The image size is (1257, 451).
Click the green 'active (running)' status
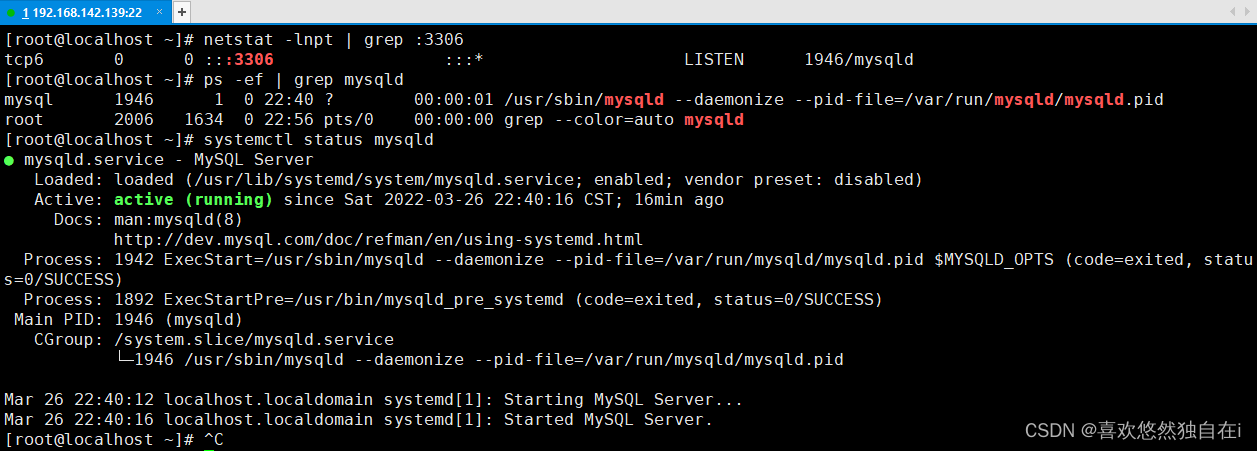pos(194,200)
